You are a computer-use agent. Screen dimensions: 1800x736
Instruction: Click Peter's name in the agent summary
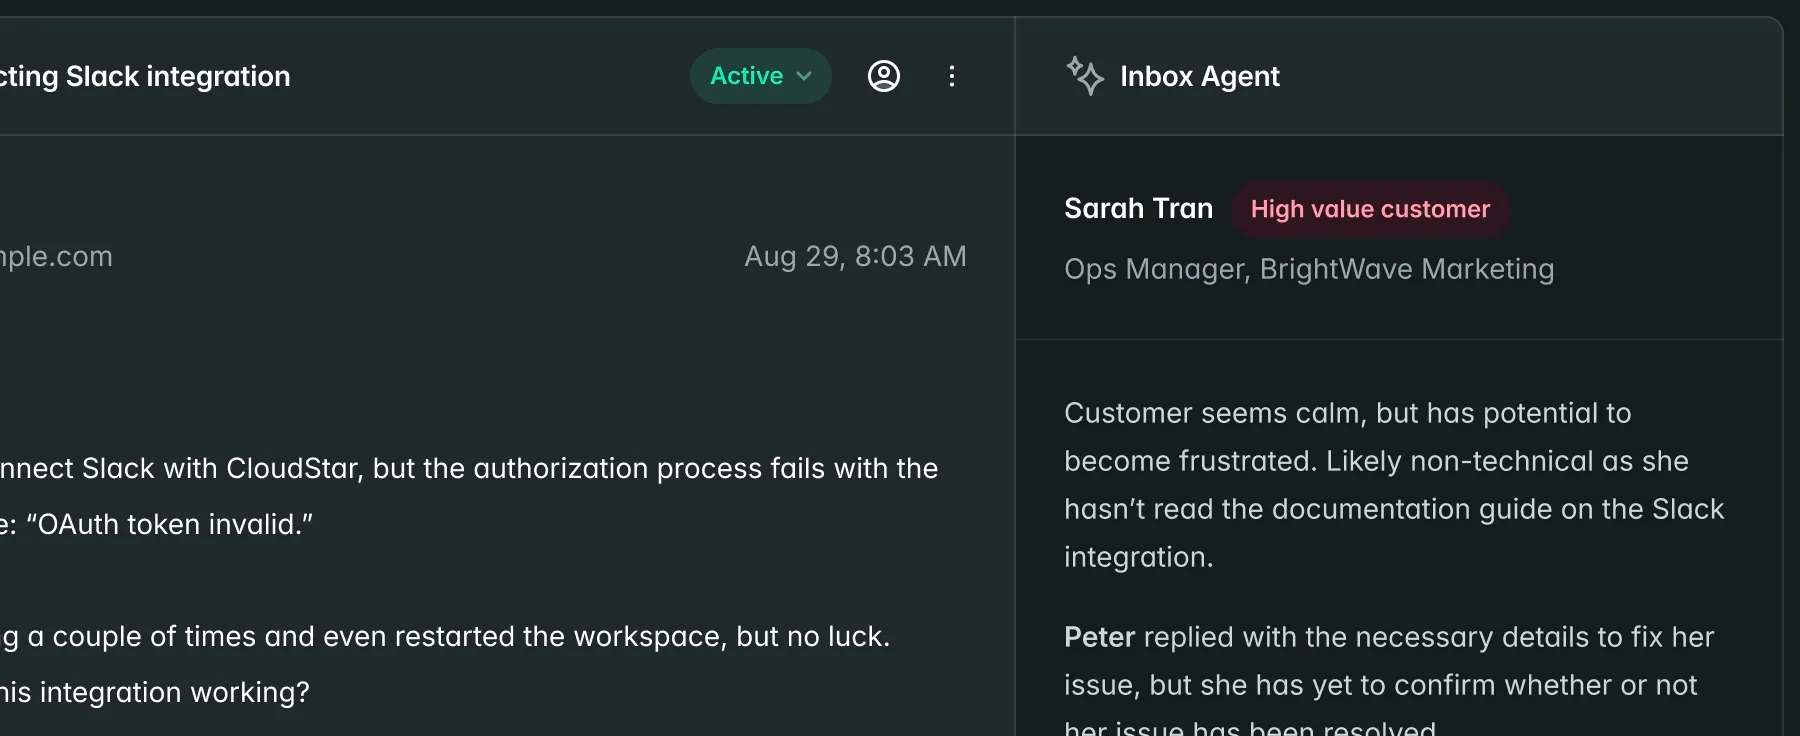point(1098,637)
